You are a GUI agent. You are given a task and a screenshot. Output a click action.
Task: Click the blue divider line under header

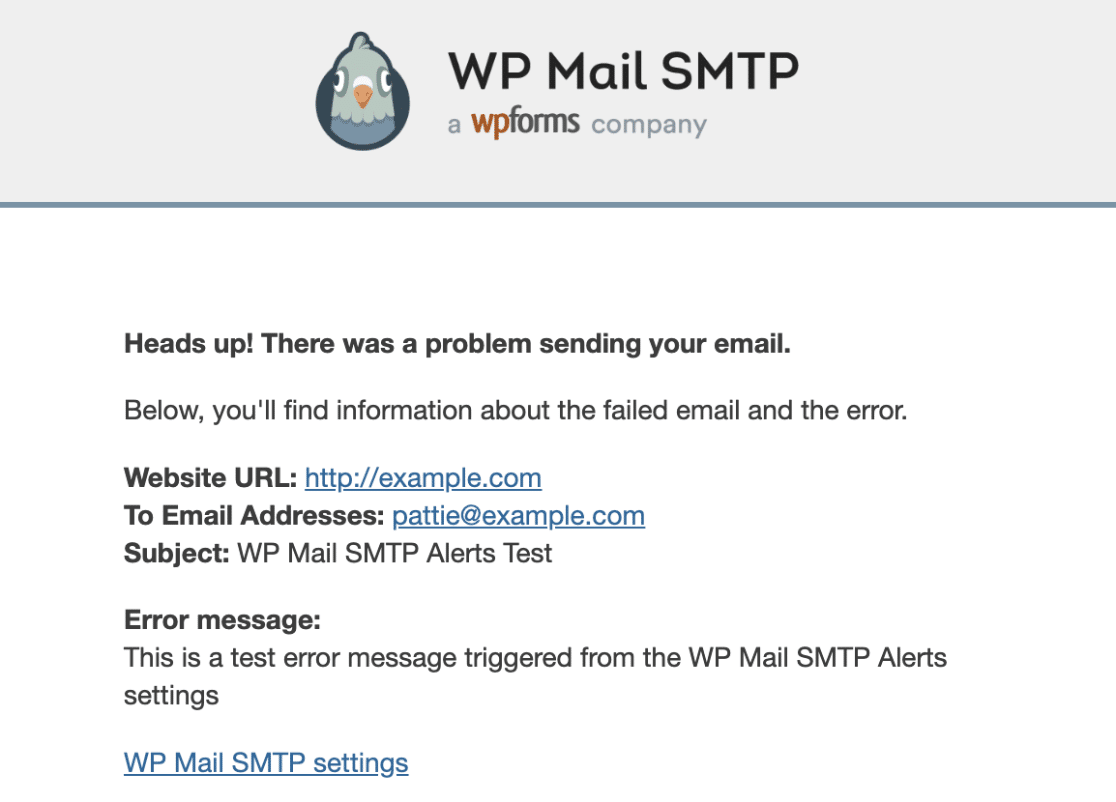(558, 205)
